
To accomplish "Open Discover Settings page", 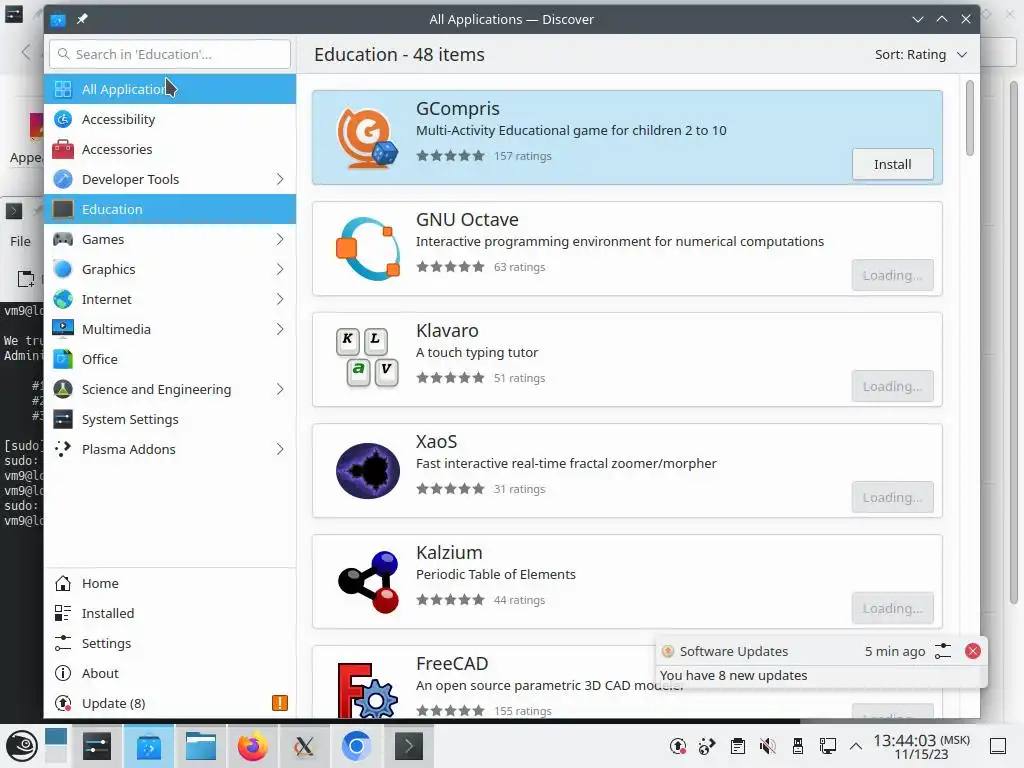I will 170,643.
